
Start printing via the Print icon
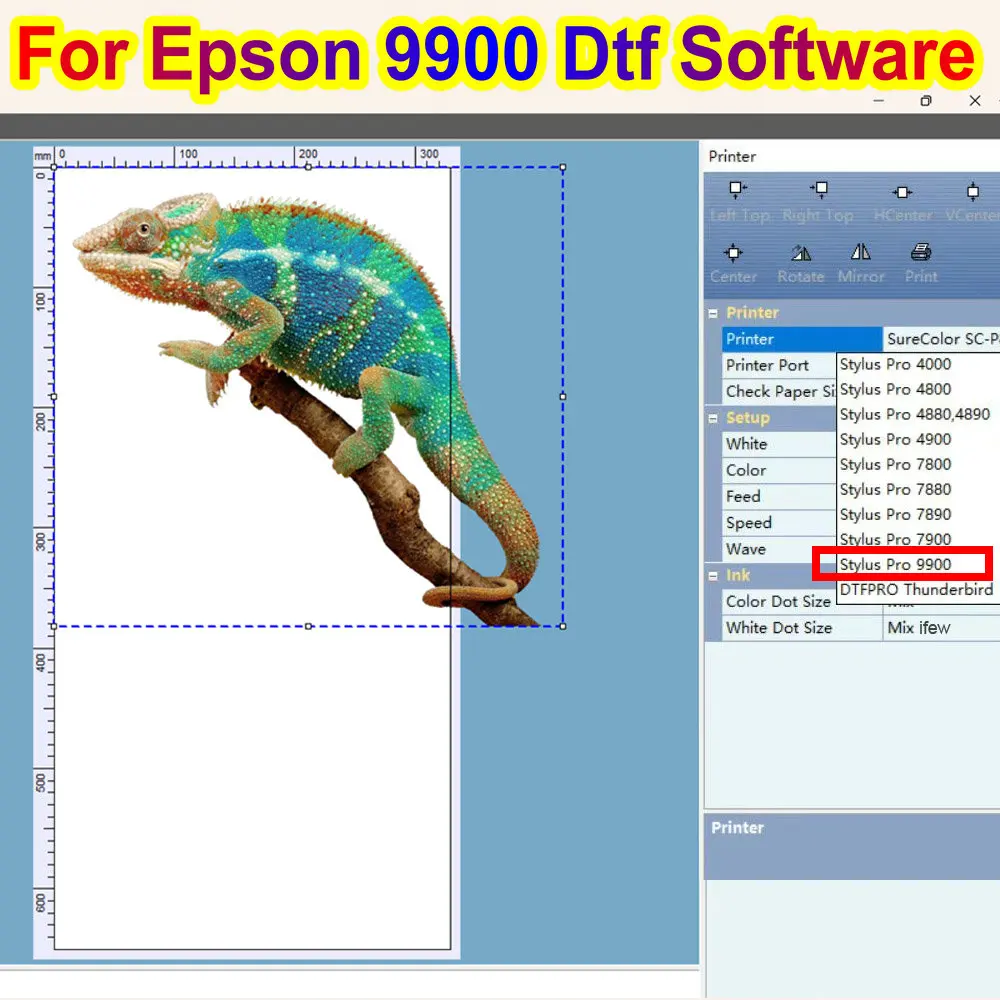920,260
